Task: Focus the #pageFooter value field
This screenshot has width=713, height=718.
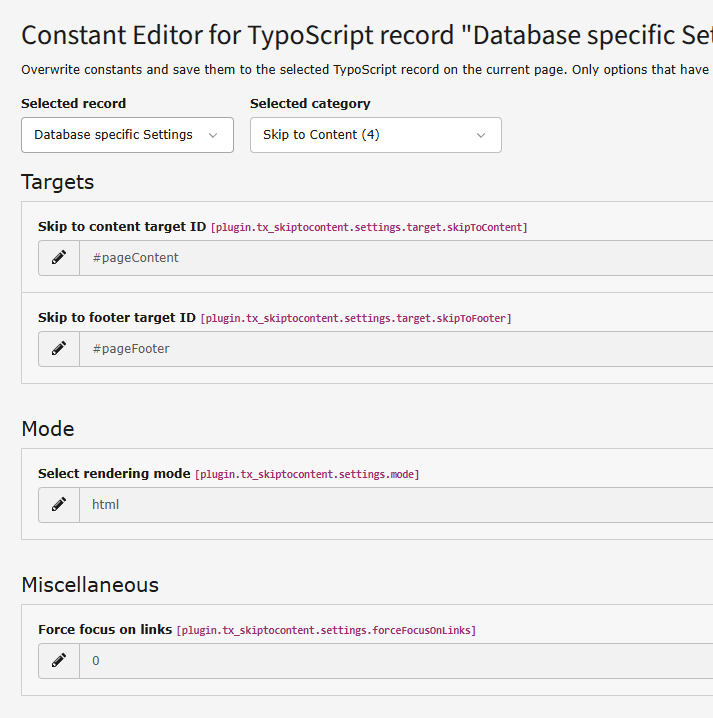Action: (x=396, y=349)
